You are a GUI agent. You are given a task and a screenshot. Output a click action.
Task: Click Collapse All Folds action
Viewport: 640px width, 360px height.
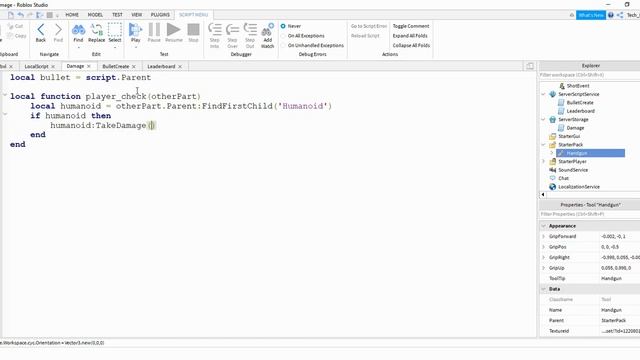(411, 46)
